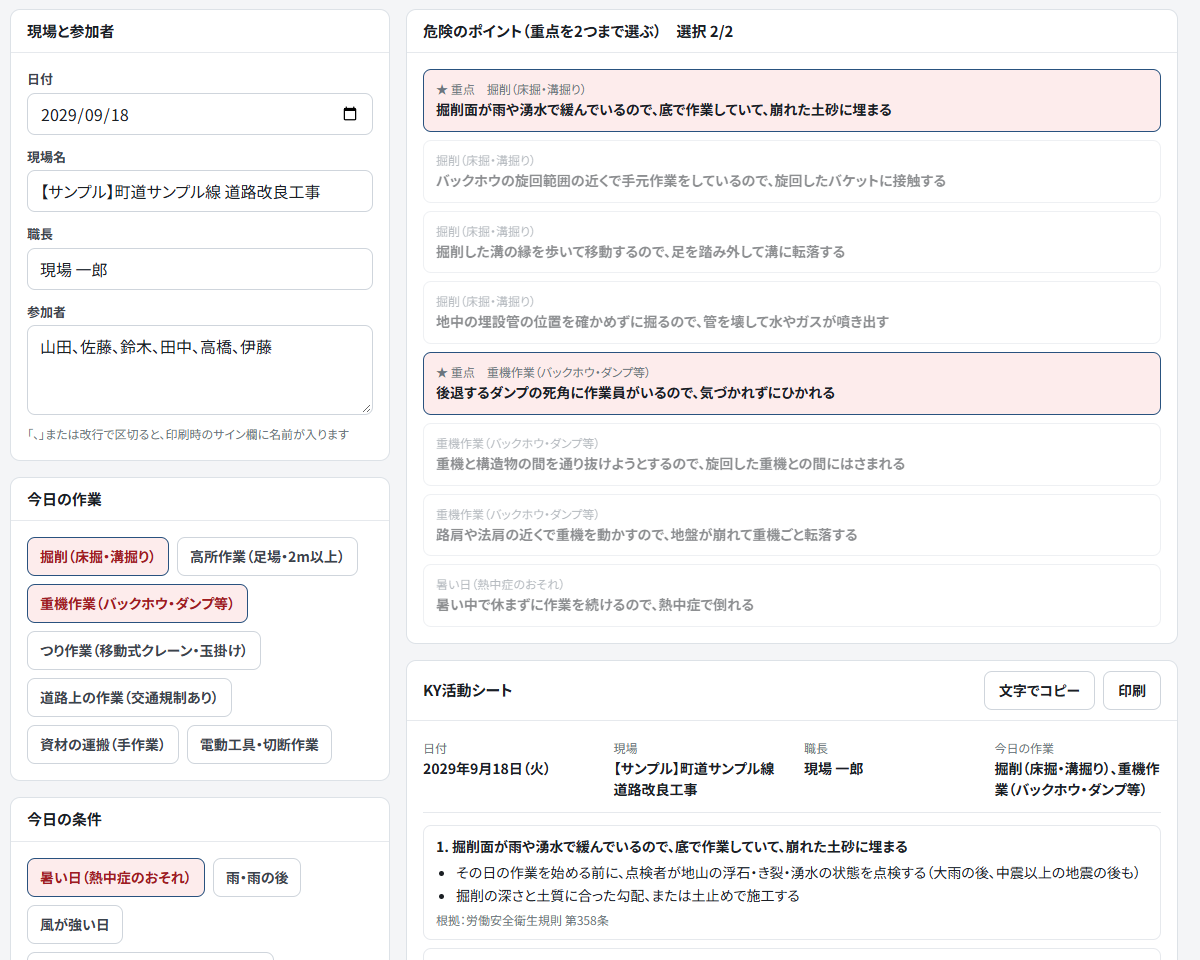Viewport: 1200px width, 960px height.
Task: Click the 参加者 participants textarea
Action: pos(200,370)
